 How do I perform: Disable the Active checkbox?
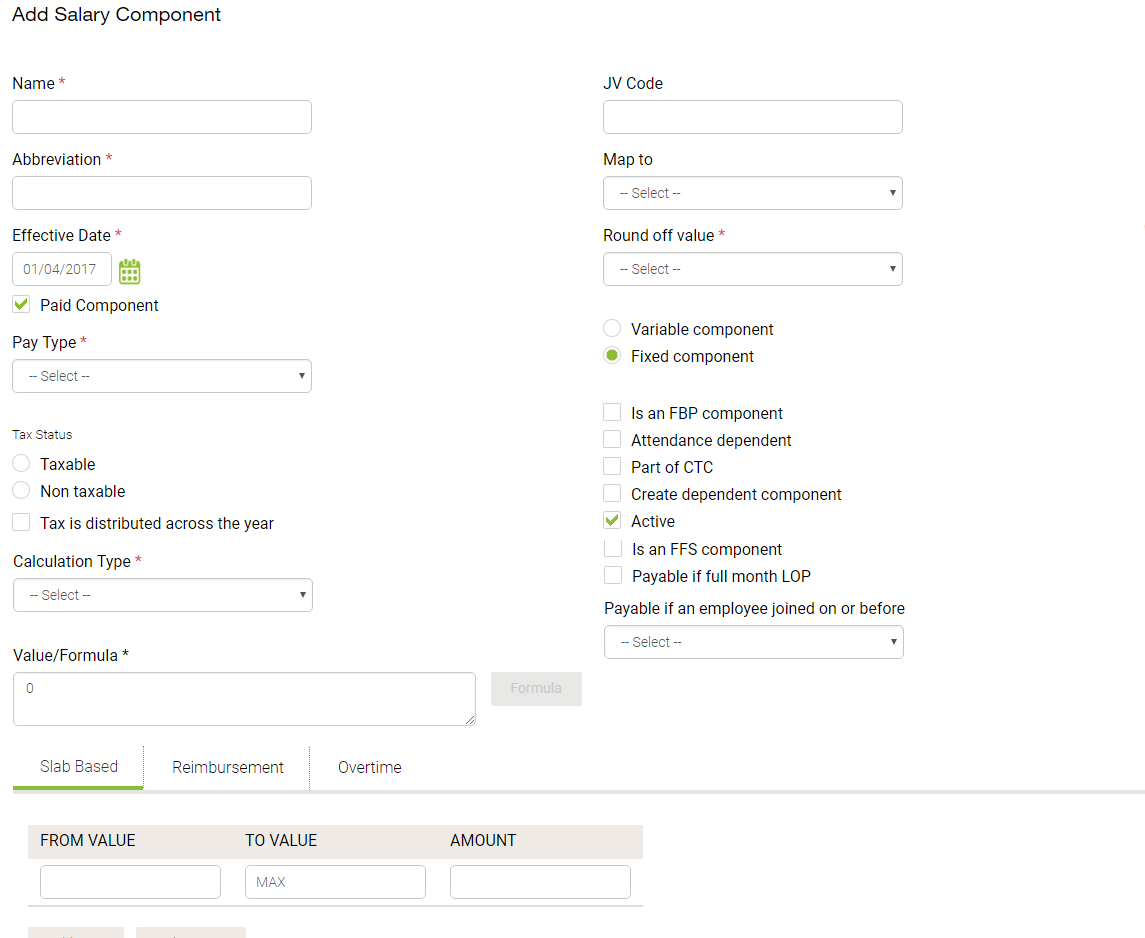[611, 520]
